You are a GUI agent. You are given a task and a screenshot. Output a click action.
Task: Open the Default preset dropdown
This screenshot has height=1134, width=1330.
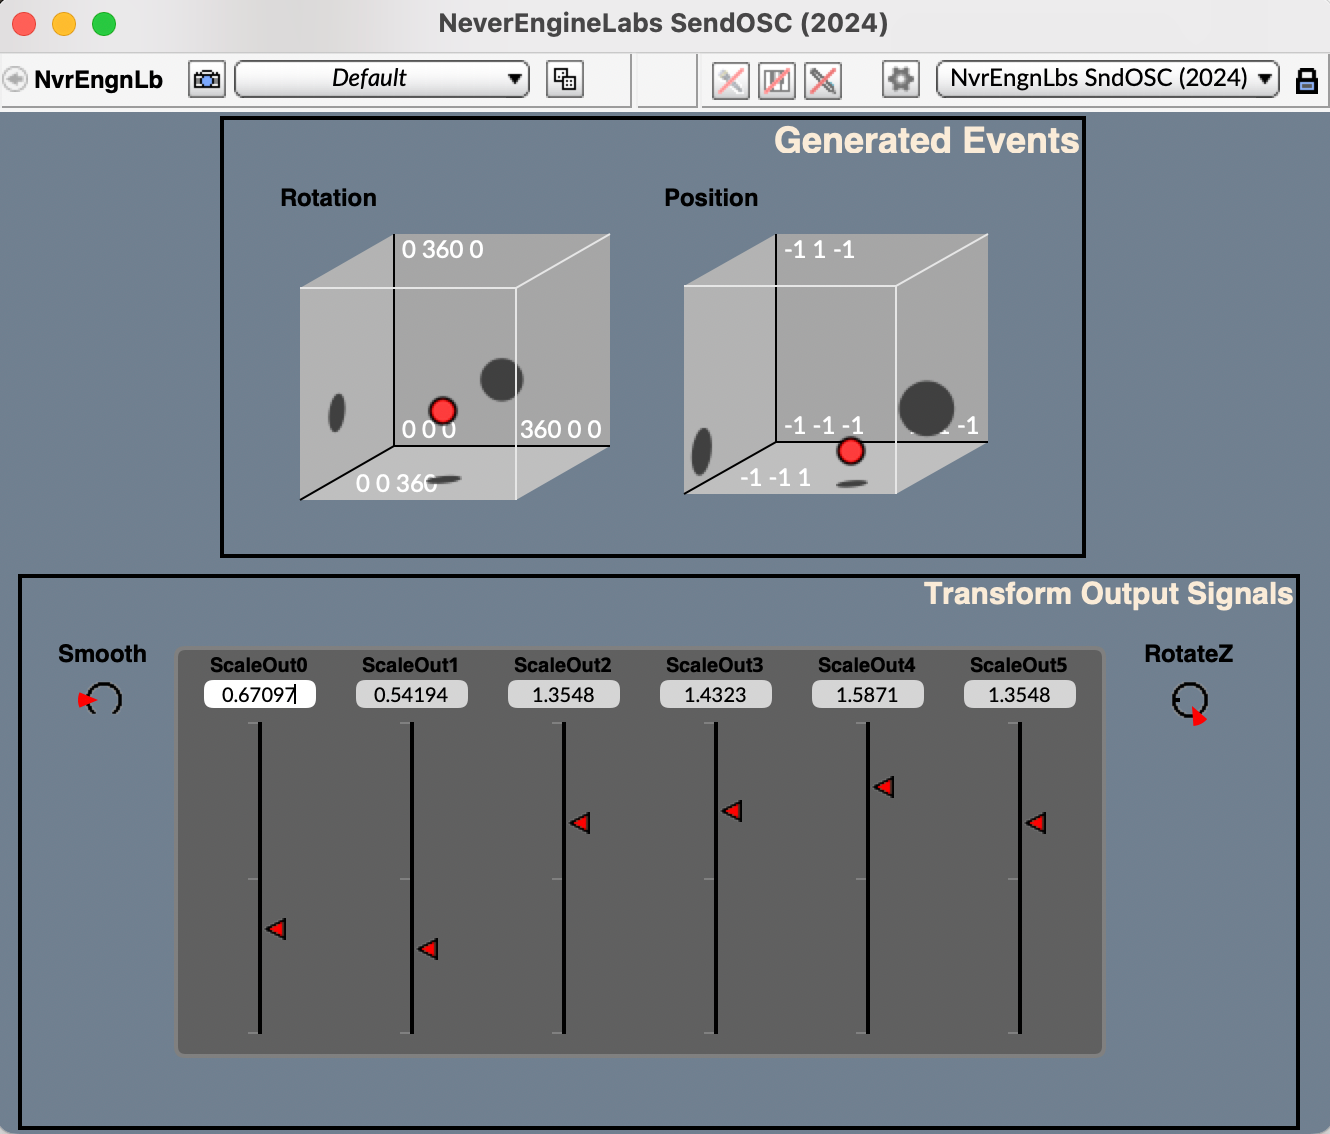[381, 79]
